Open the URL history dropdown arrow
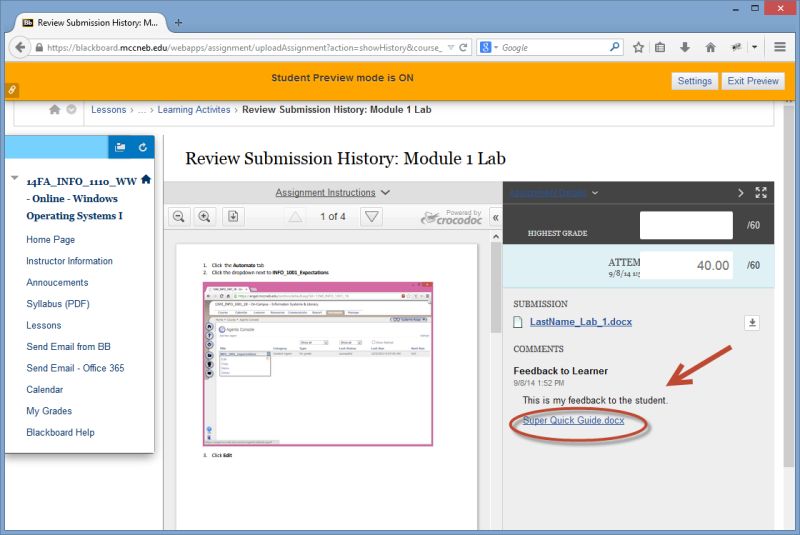 point(451,47)
